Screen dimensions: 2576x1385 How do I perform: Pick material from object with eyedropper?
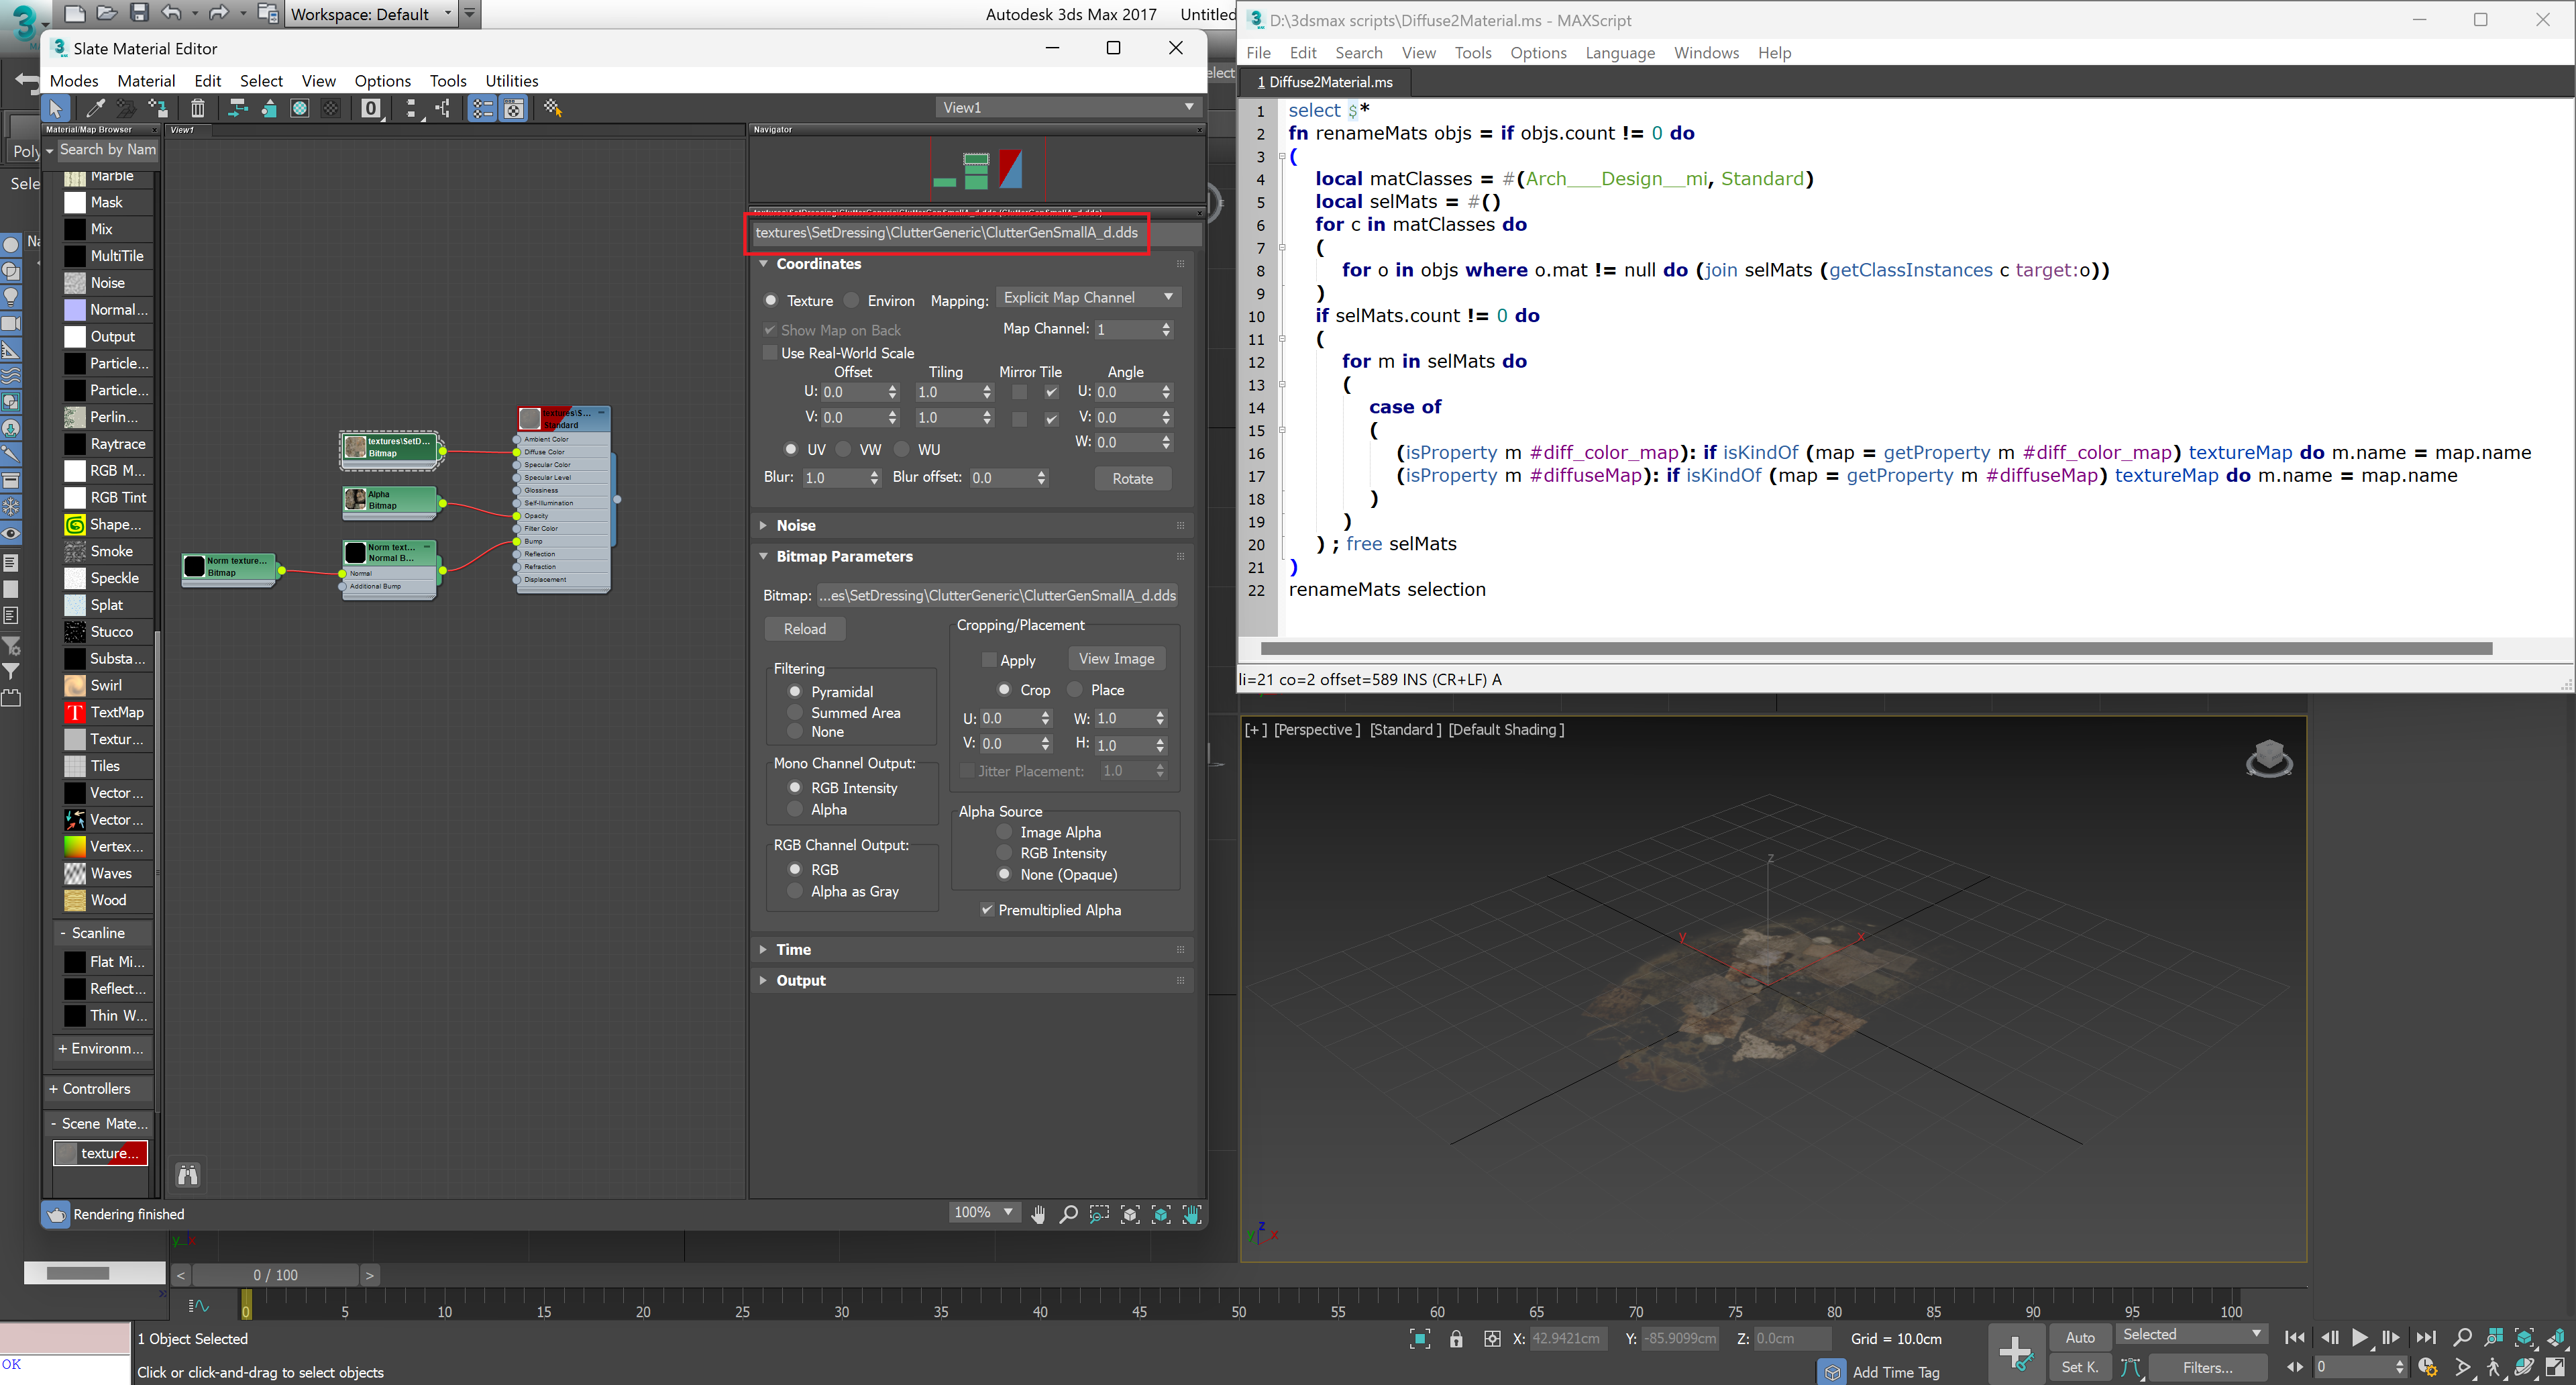95,108
